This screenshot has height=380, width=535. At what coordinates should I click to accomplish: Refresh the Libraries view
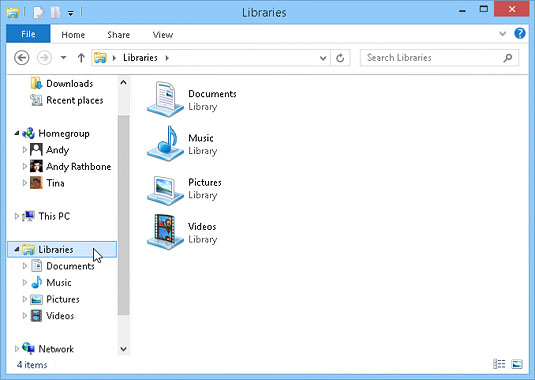click(x=340, y=58)
